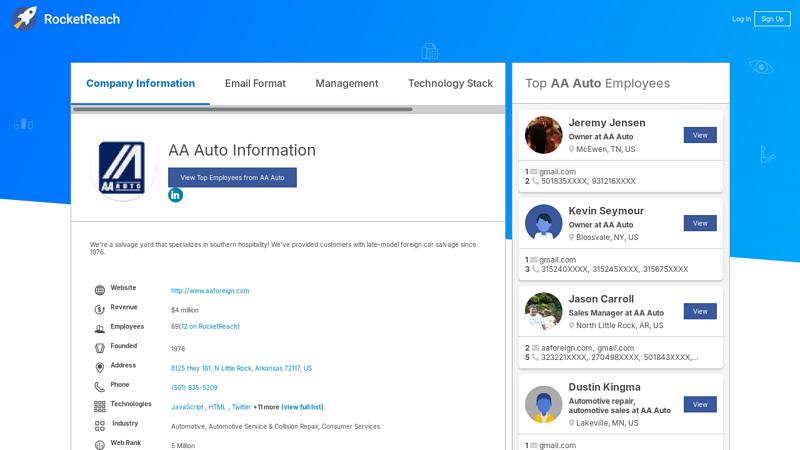Click the 1976 founded value
The height and width of the screenshot is (450, 800).
178,349
